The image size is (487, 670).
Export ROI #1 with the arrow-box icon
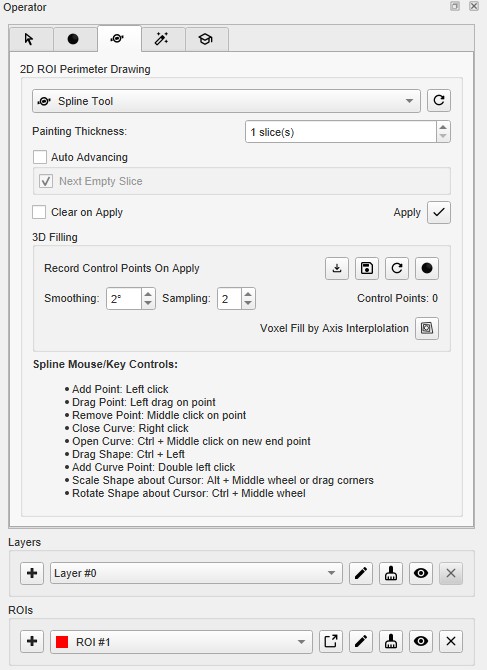click(x=331, y=641)
